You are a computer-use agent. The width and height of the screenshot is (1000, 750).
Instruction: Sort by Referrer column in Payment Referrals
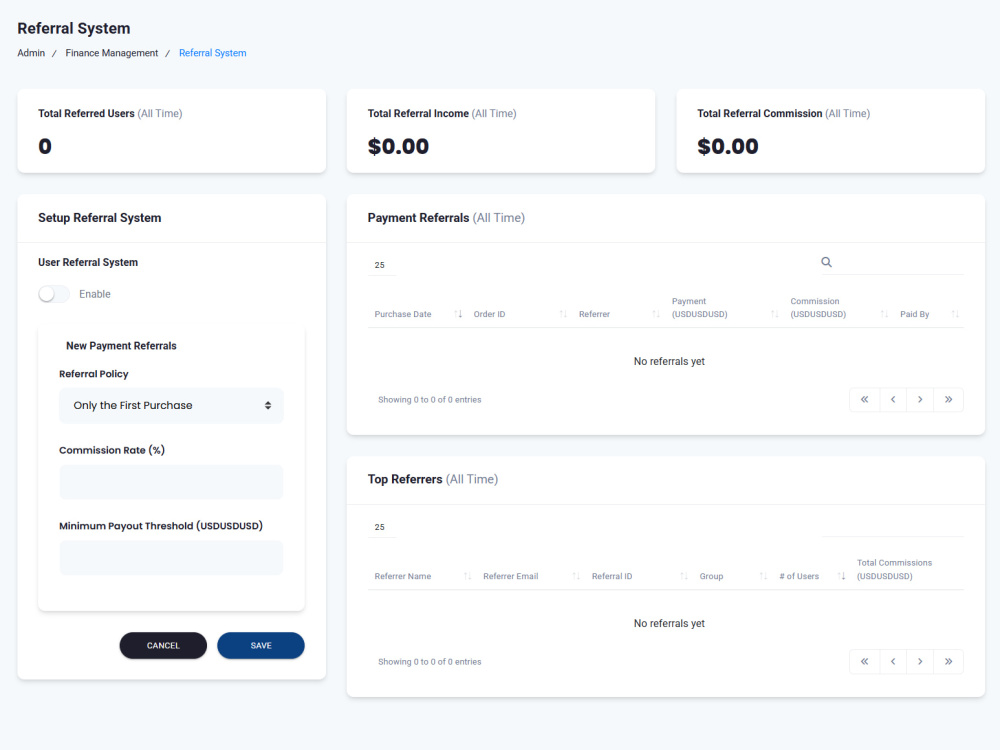point(619,314)
